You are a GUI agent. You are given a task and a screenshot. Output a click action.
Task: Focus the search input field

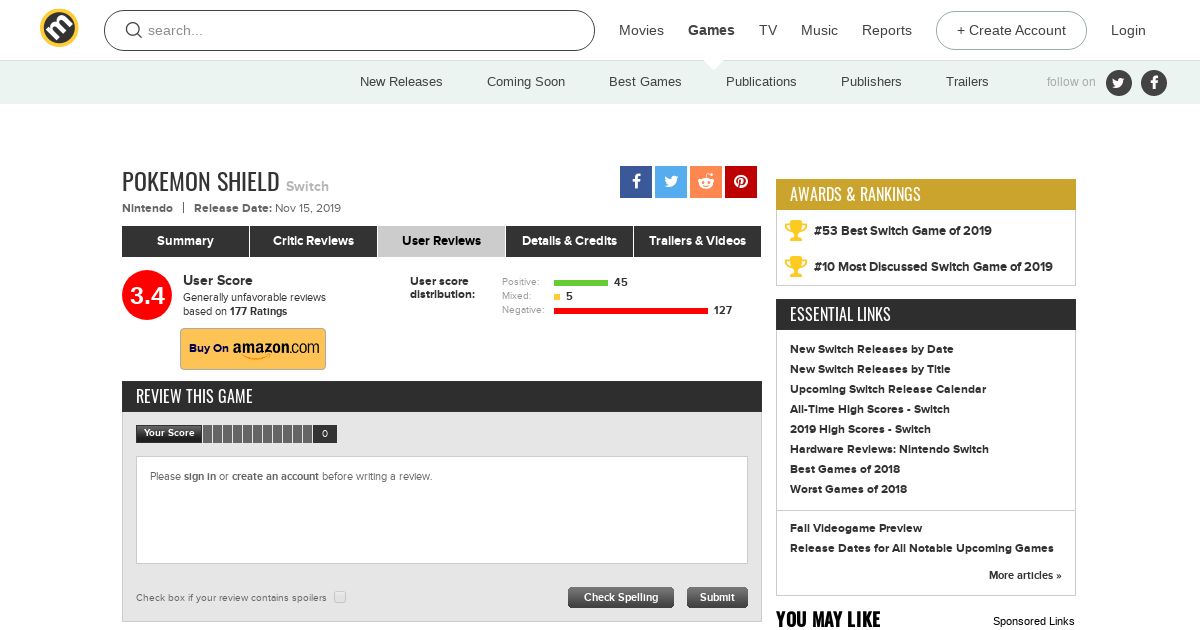[x=349, y=30]
